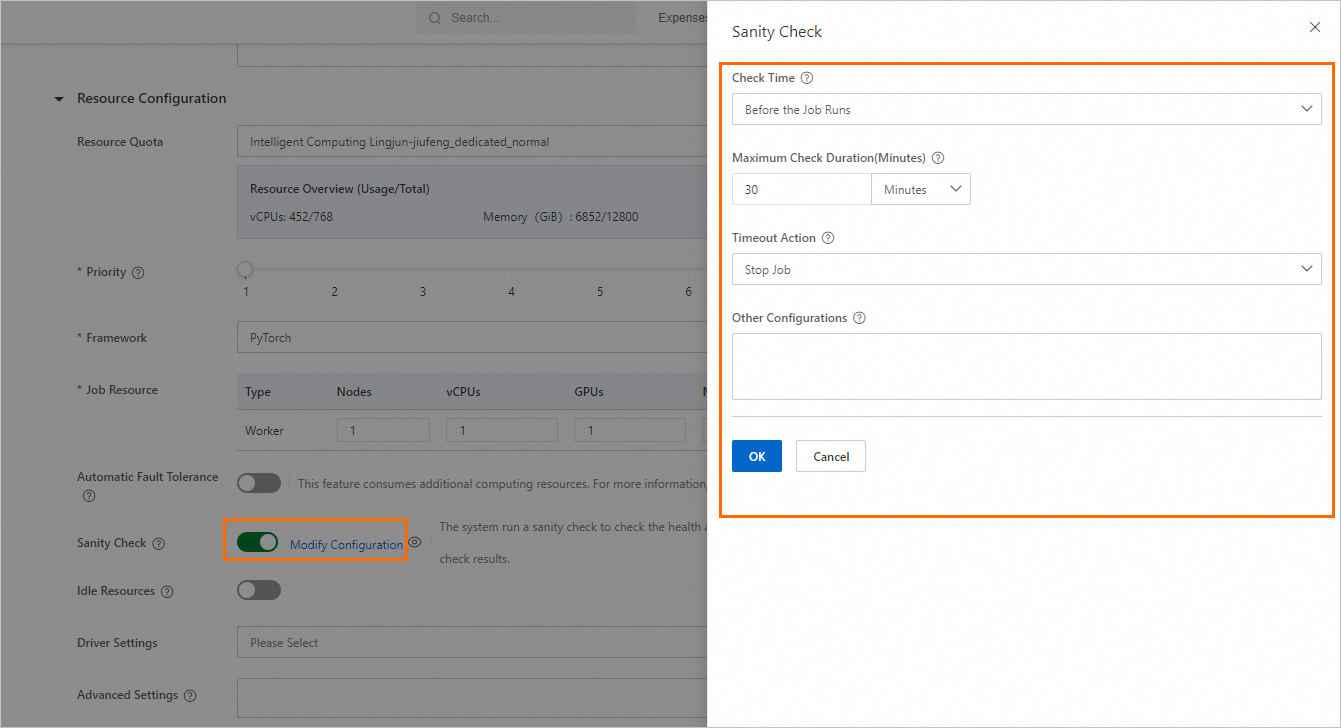
Task: Click the Modify Configuration link
Action: [346, 544]
